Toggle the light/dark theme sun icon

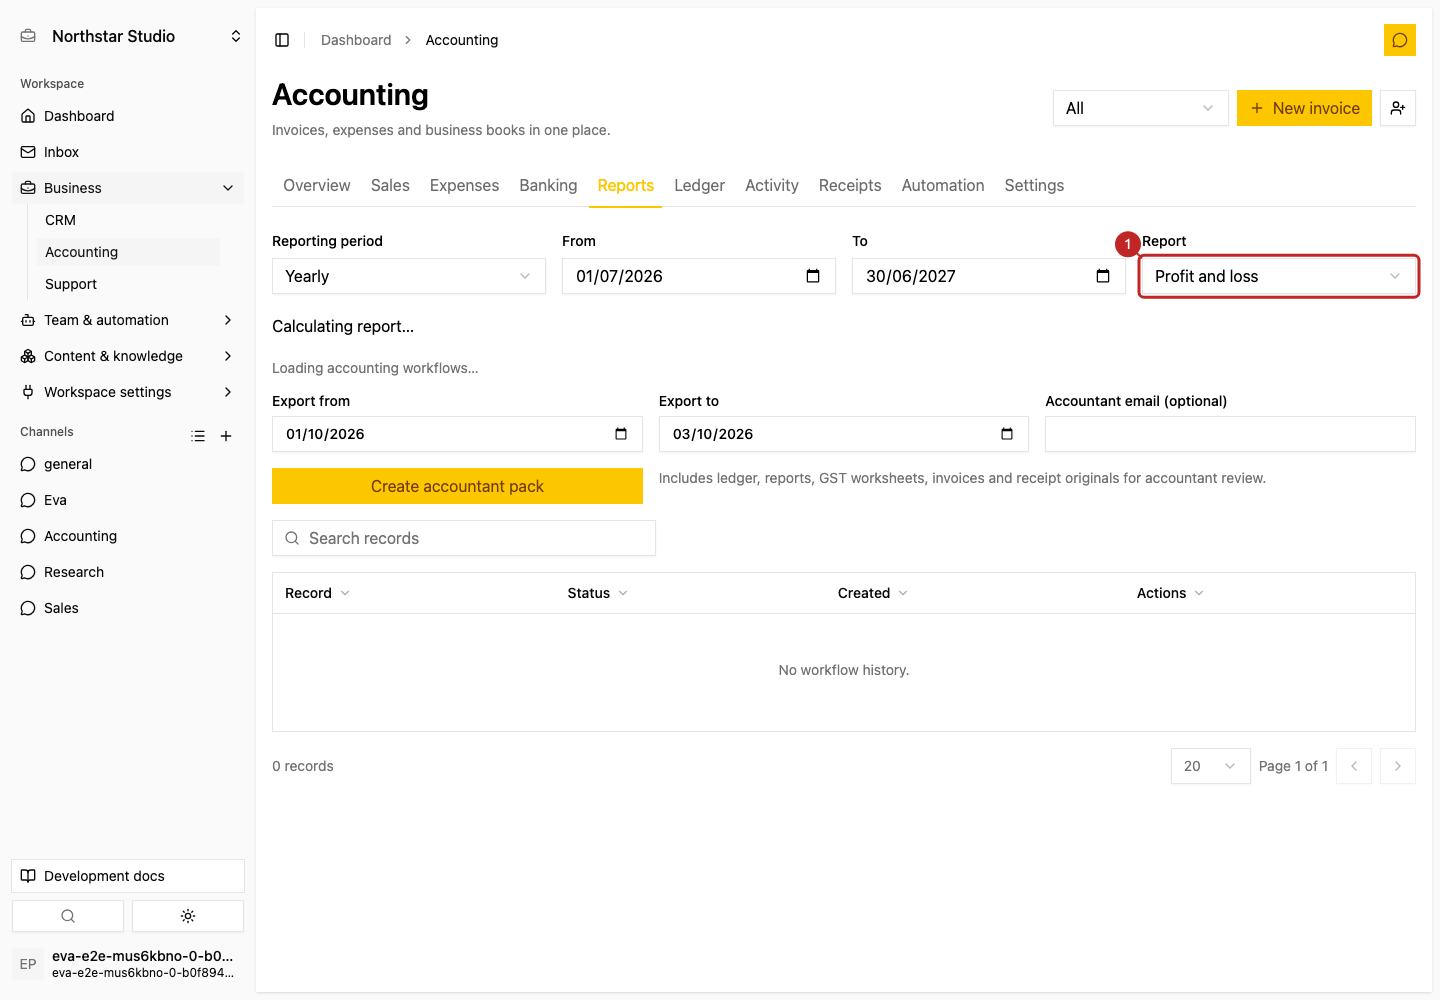click(x=188, y=916)
